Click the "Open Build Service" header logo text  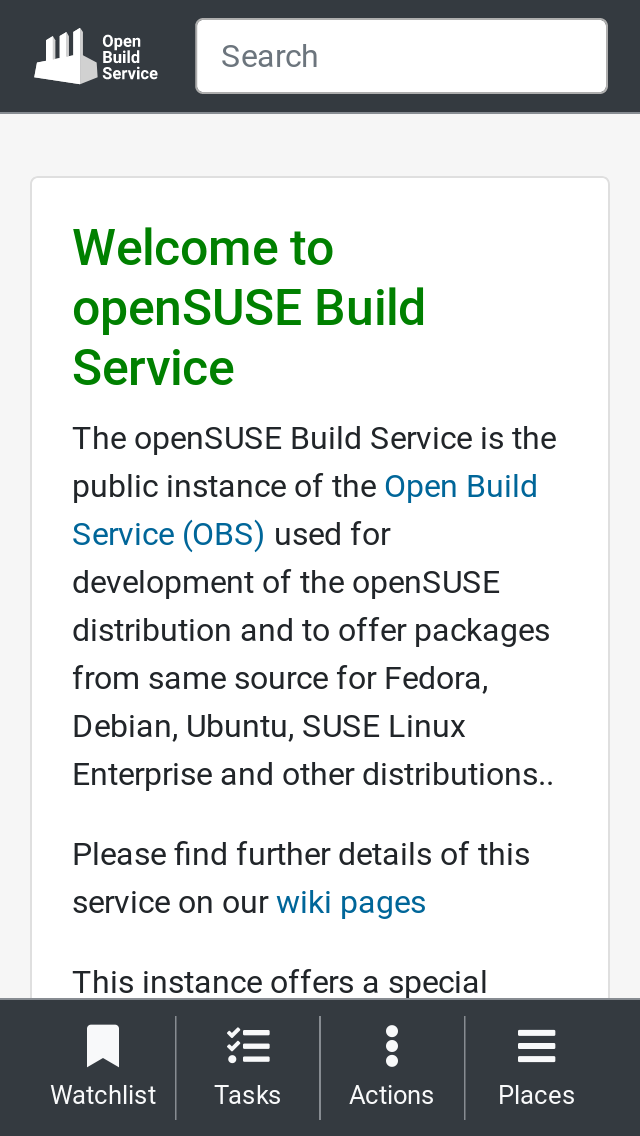pos(129,57)
